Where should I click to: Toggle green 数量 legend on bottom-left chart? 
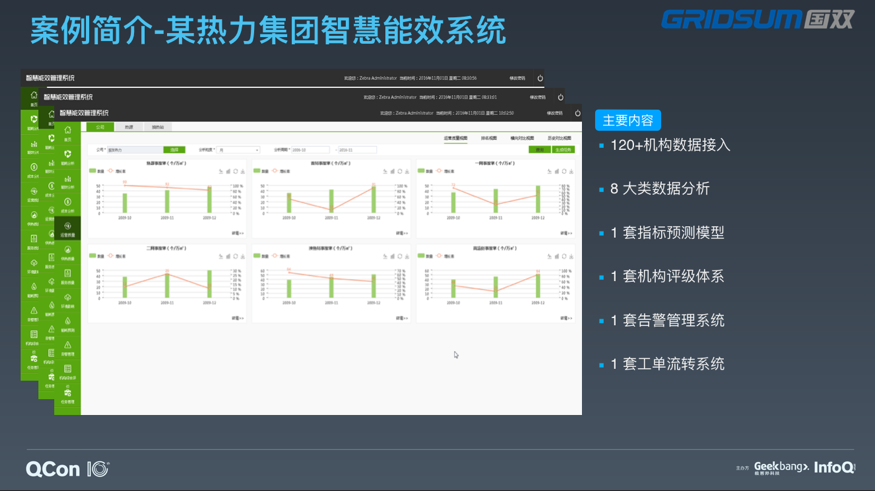[x=97, y=256]
